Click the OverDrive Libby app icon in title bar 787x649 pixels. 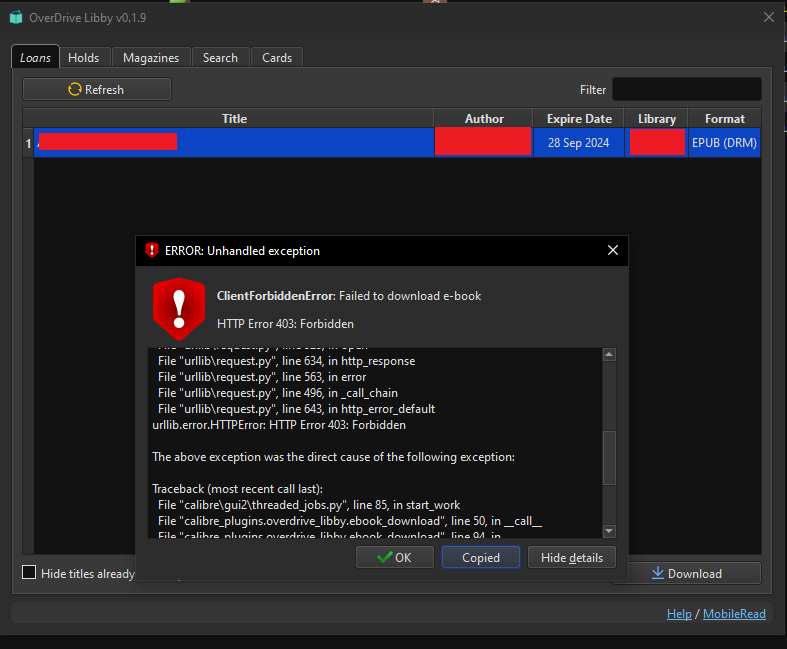coord(16,18)
